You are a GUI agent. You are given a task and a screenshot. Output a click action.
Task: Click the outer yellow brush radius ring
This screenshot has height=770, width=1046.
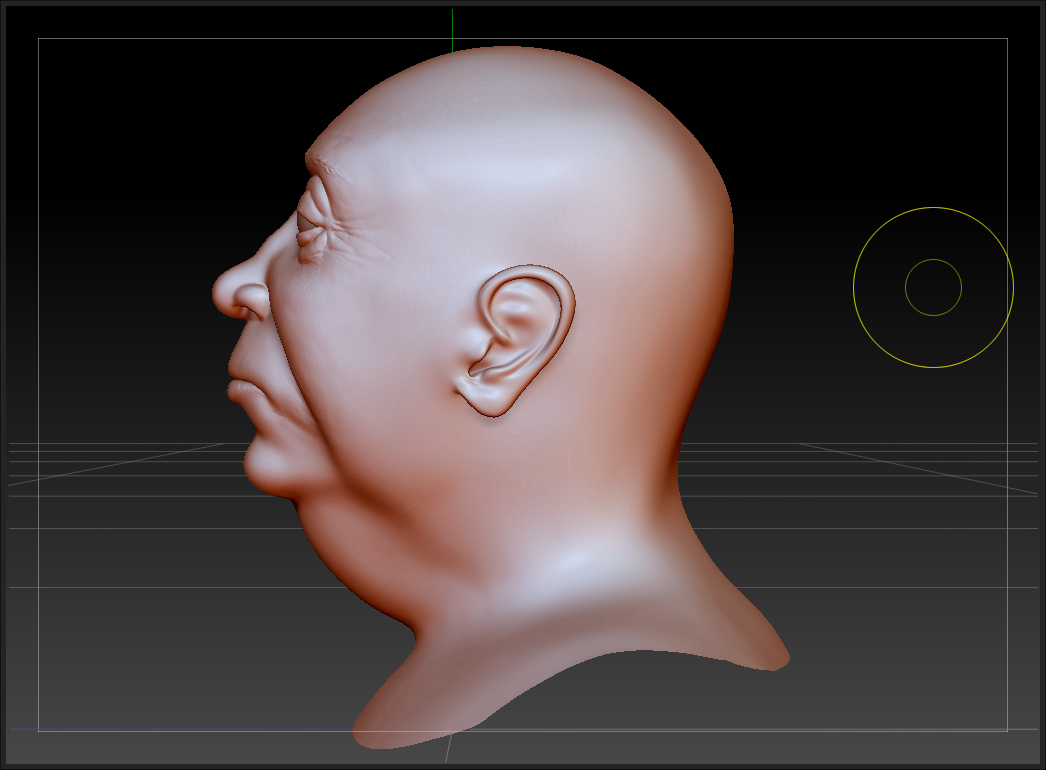tap(854, 288)
